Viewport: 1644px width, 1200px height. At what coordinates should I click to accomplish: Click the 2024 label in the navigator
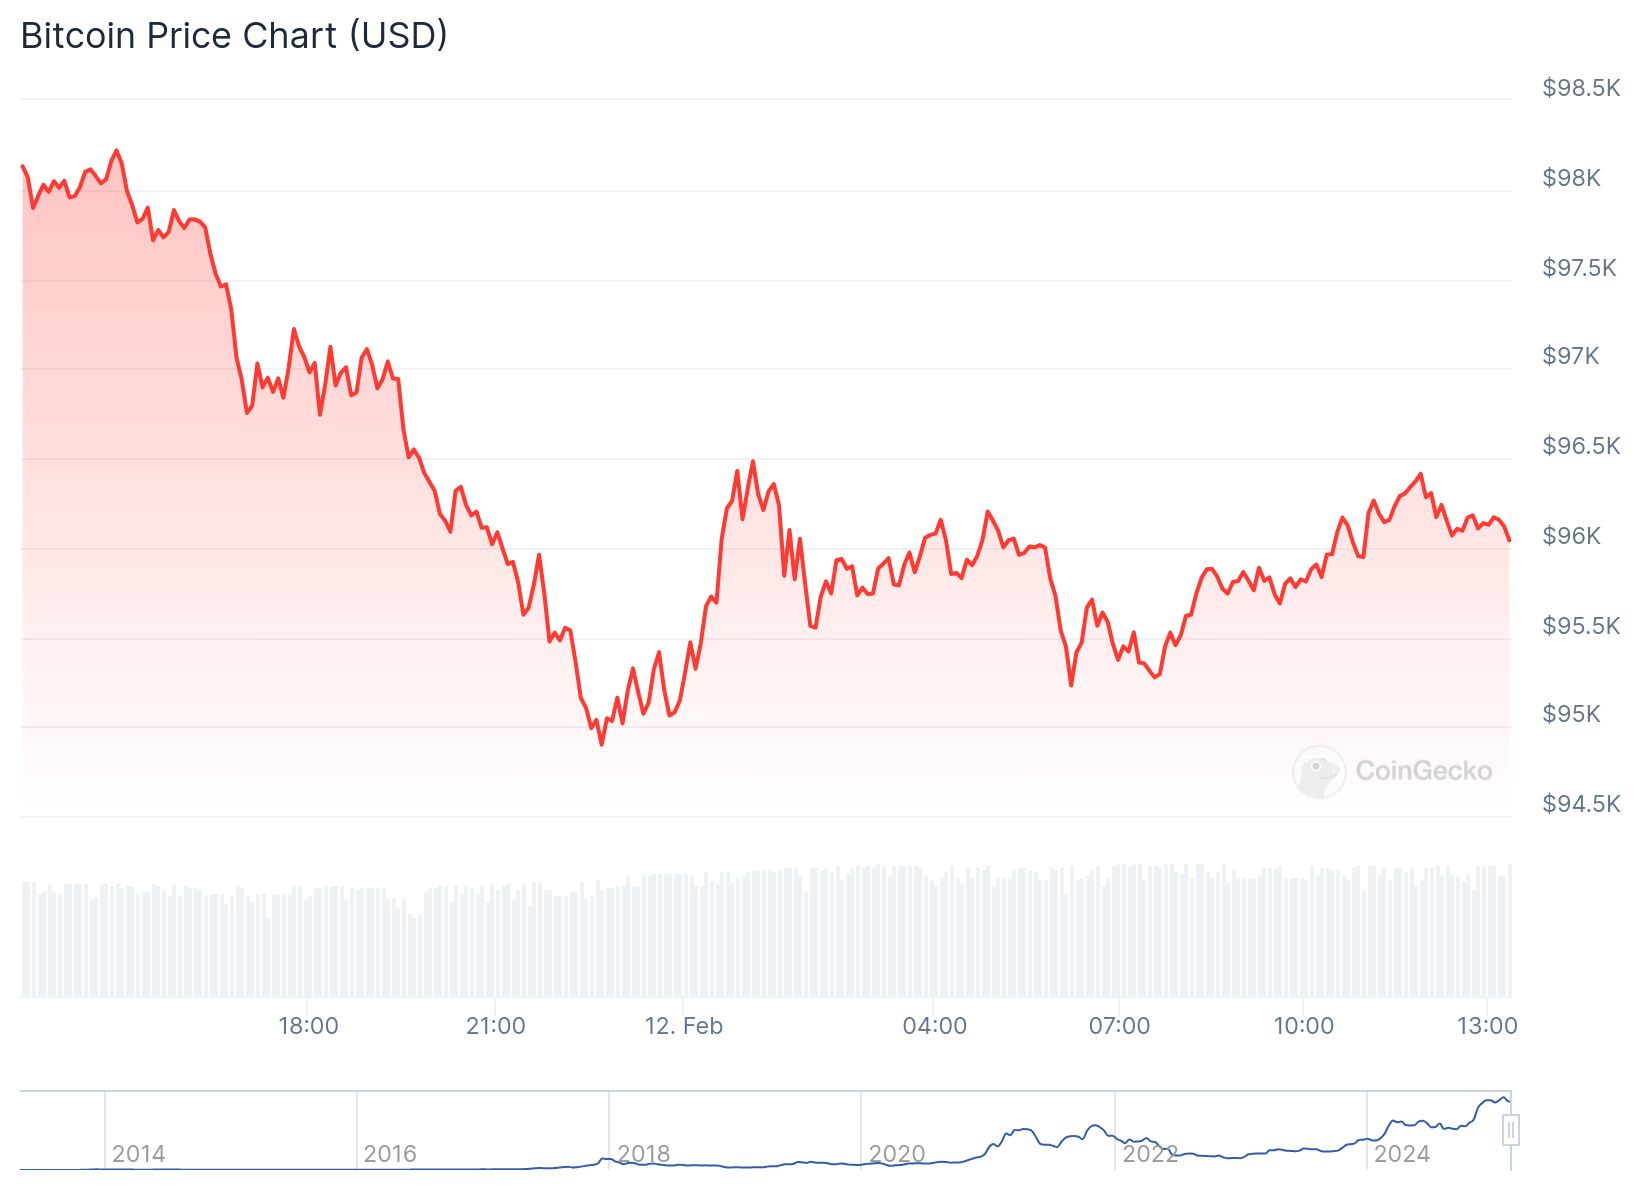click(x=1401, y=1154)
